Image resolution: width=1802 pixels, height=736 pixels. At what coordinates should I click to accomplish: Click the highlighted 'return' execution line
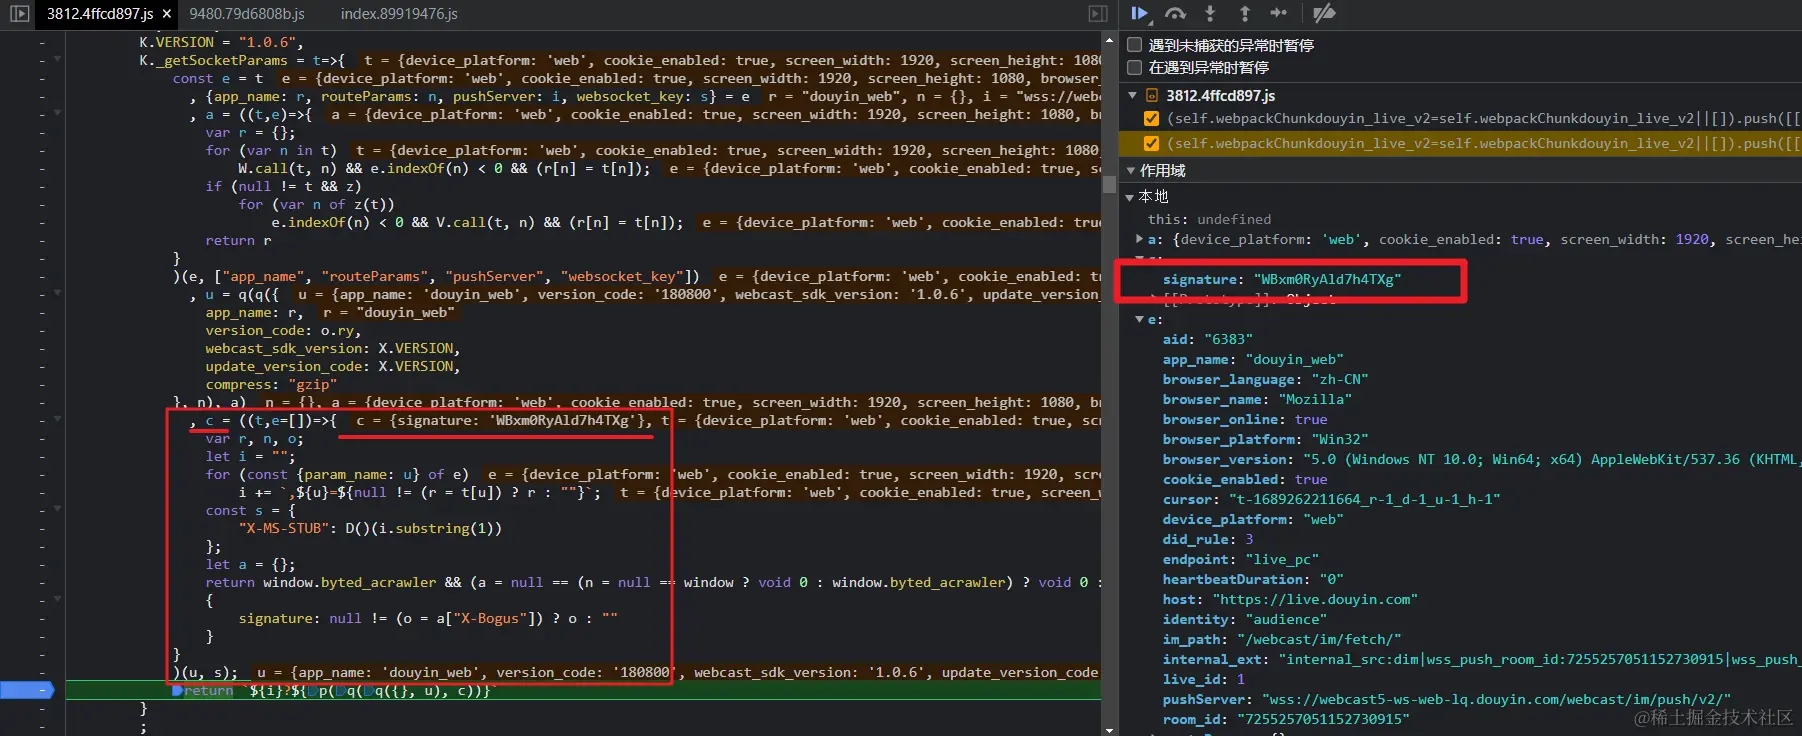(x=583, y=690)
